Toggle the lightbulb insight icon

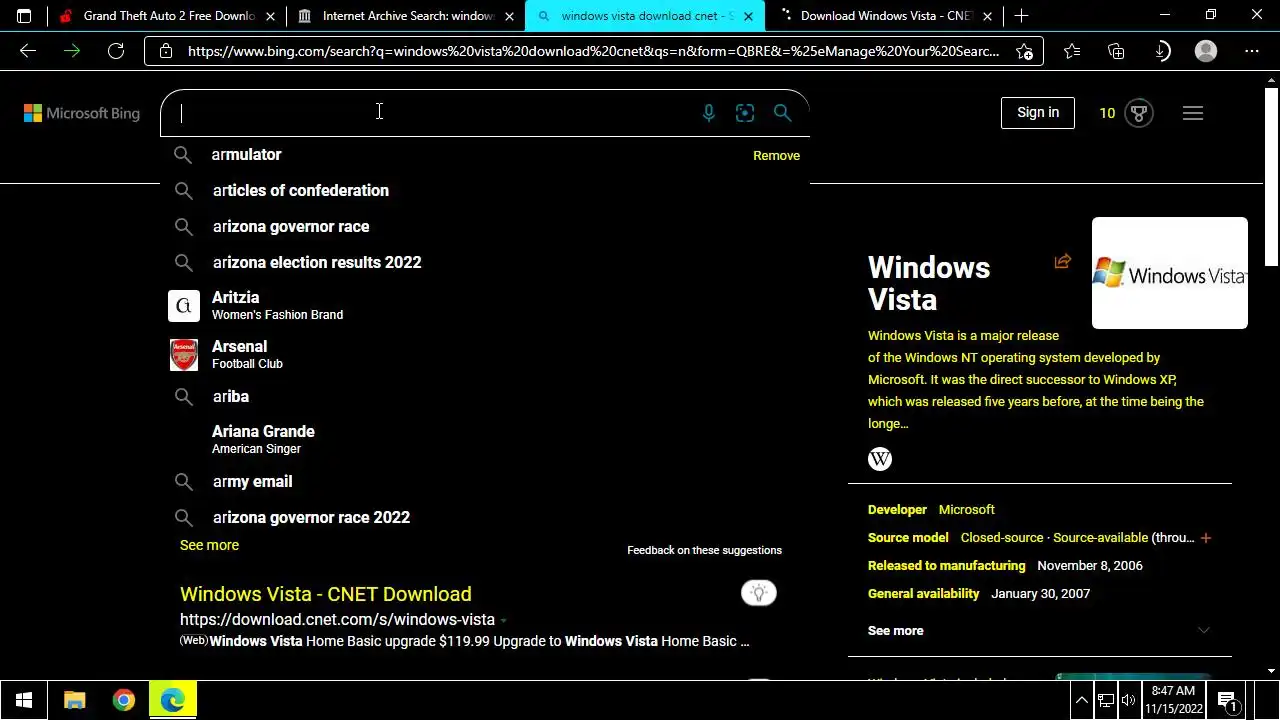[759, 594]
